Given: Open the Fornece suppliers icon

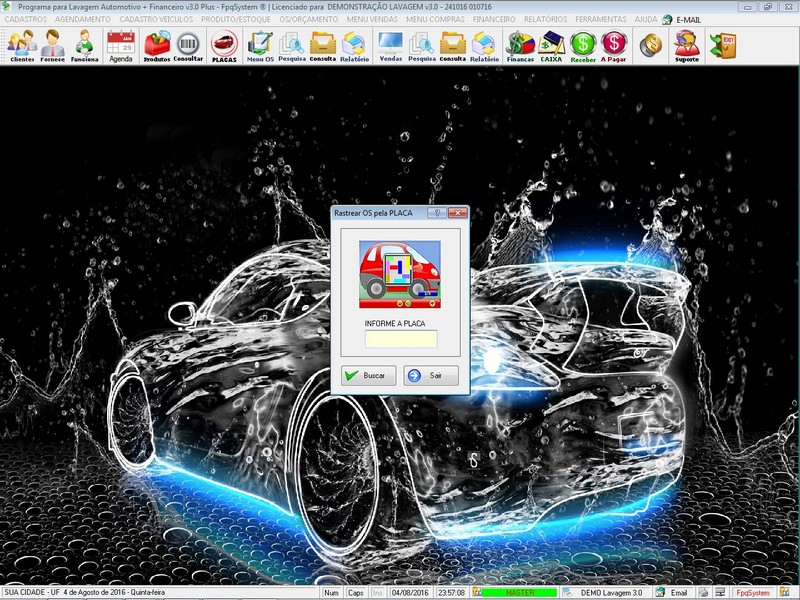Looking at the screenshot, I should click(x=53, y=46).
